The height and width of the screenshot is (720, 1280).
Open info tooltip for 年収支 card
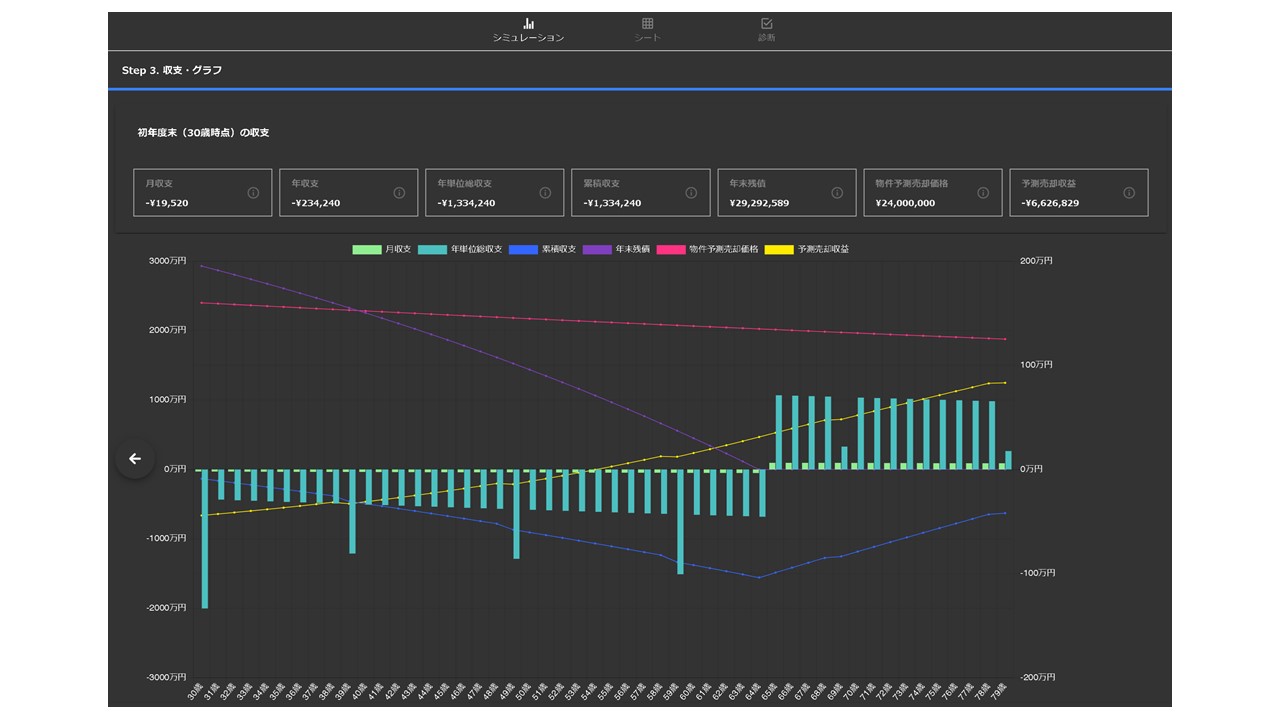(399, 193)
